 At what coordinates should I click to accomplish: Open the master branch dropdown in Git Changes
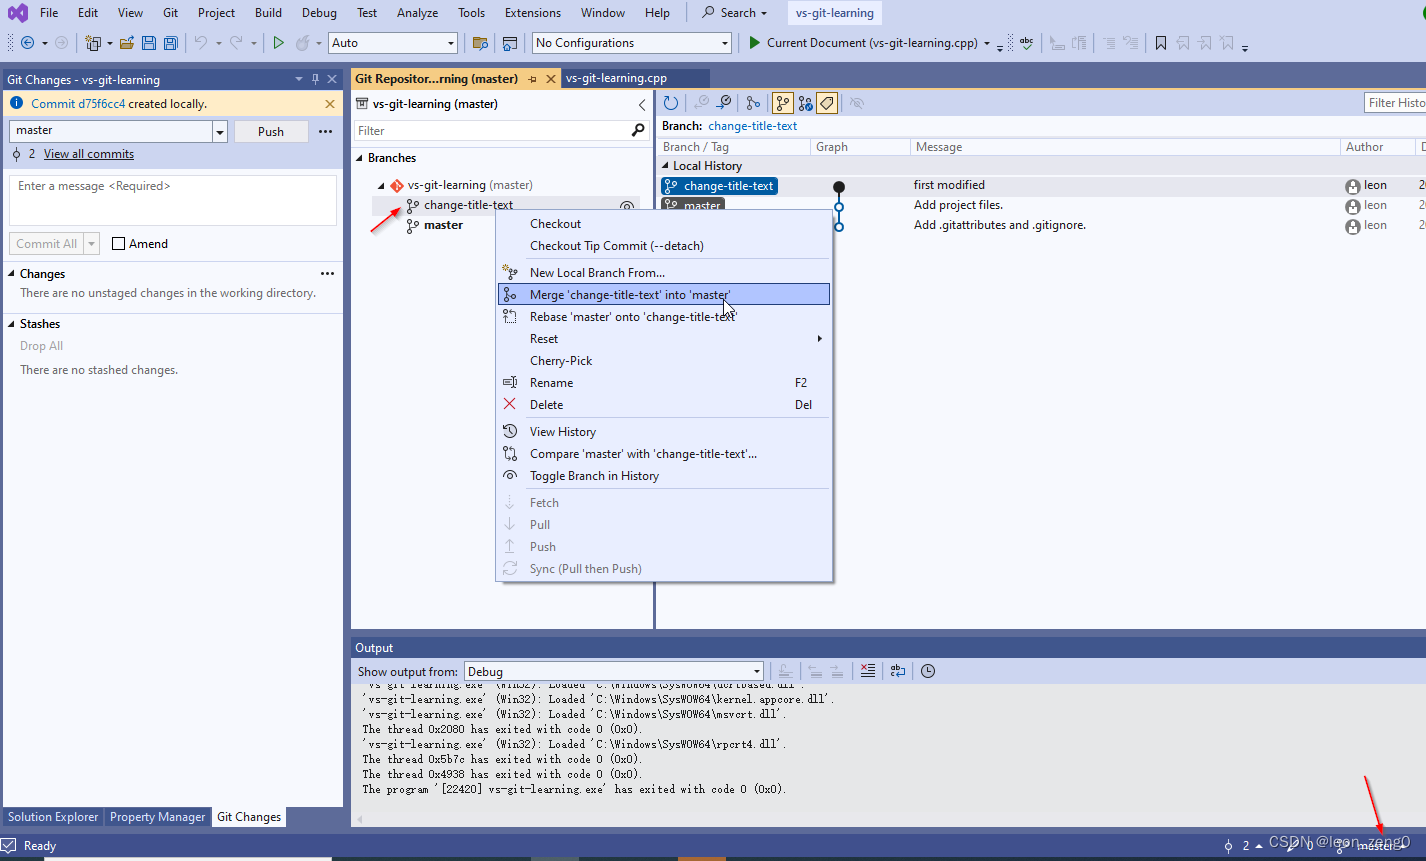[220, 131]
